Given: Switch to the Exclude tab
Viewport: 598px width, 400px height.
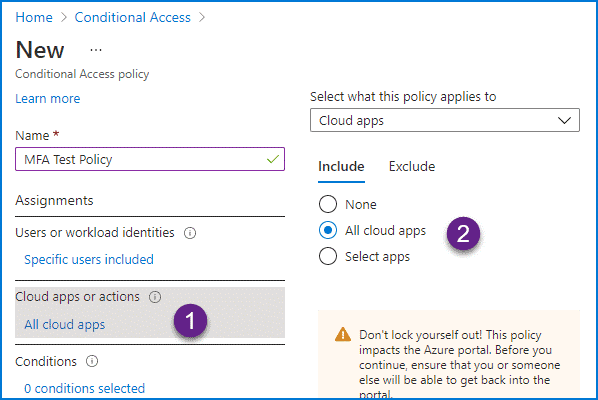Looking at the screenshot, I should (412, 167).
